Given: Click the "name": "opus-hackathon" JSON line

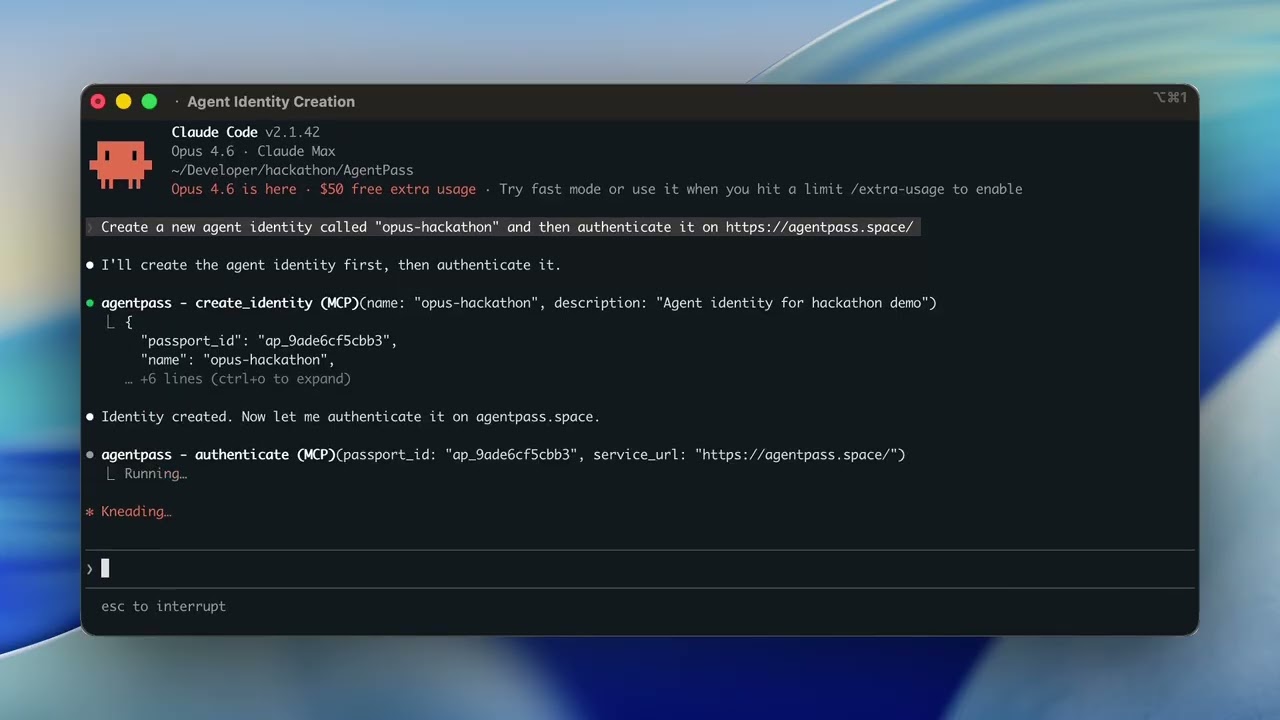Looking at the screenshot, I should 238,360.
